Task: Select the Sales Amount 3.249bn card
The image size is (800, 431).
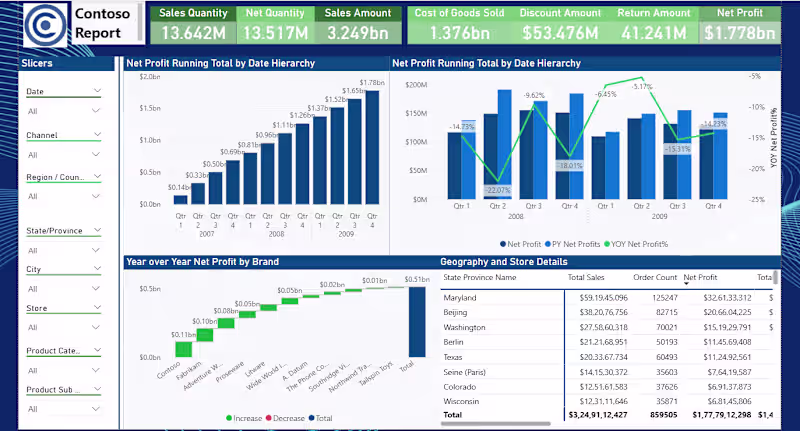Action: coord(358,24)
